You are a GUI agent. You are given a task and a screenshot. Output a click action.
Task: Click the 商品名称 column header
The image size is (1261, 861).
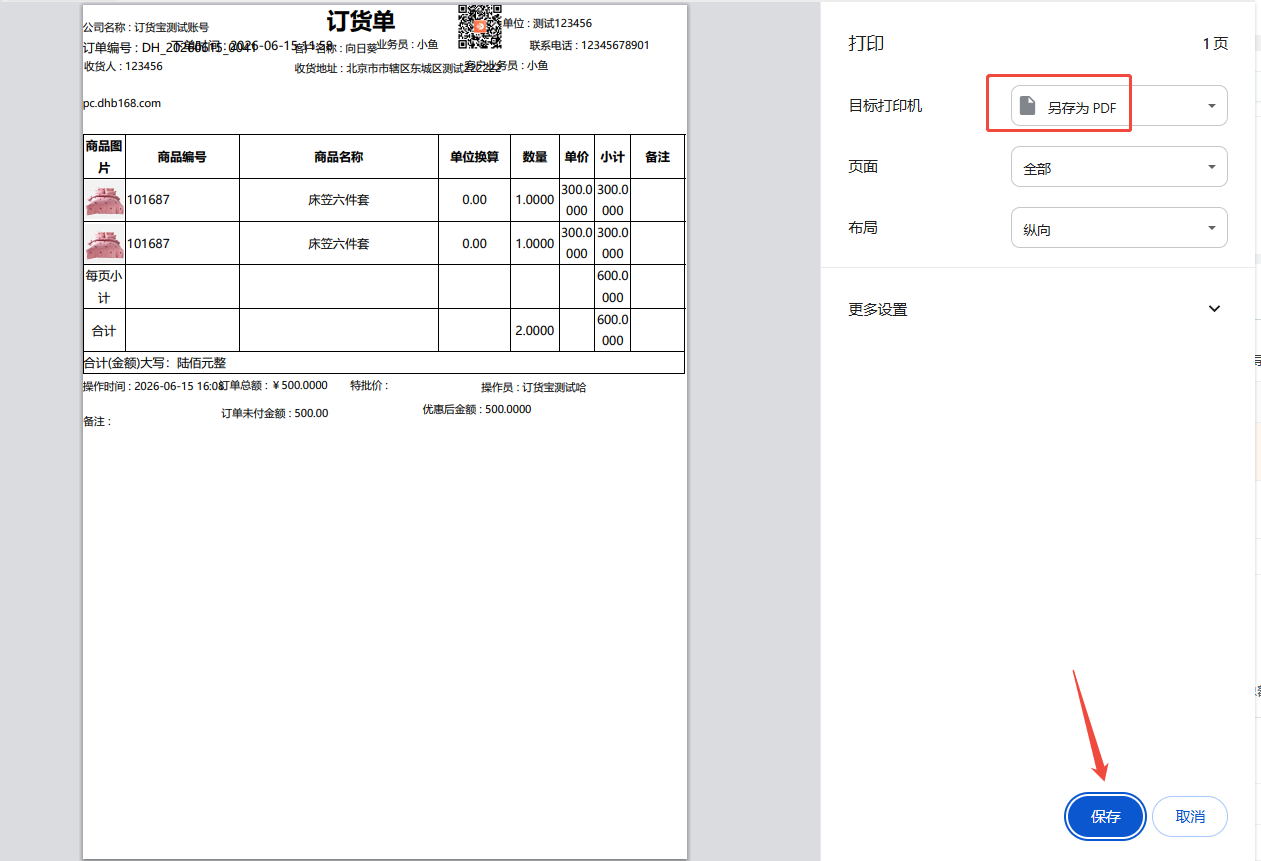point(338,157)
